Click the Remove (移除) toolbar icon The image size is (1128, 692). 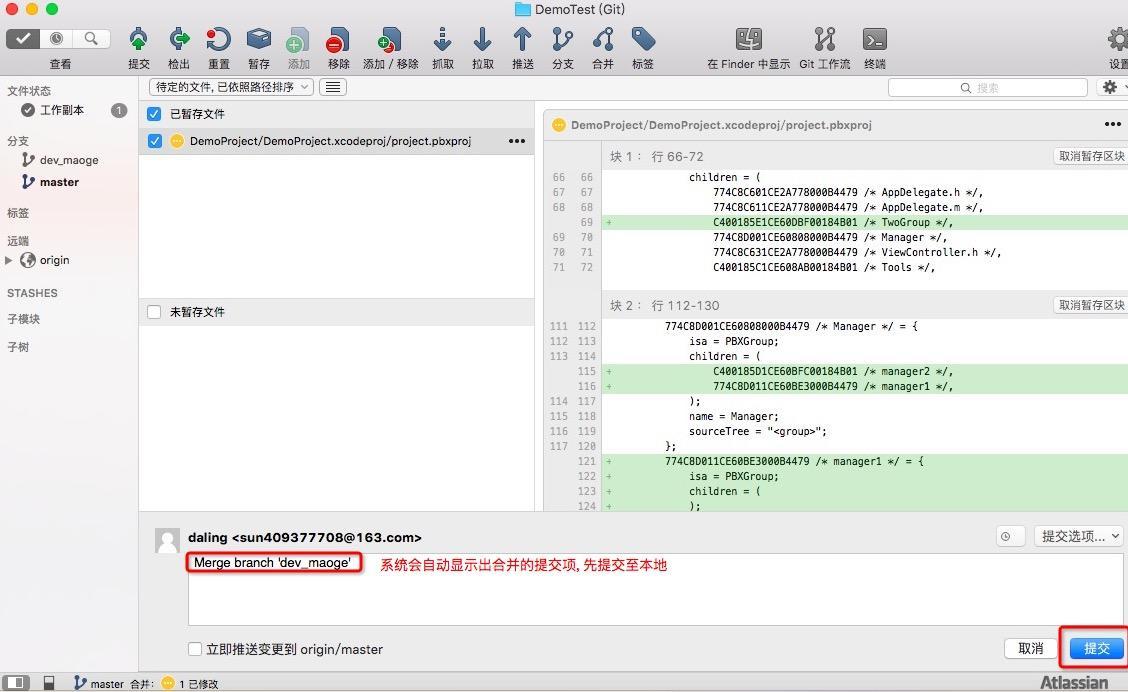coord(338,40)
